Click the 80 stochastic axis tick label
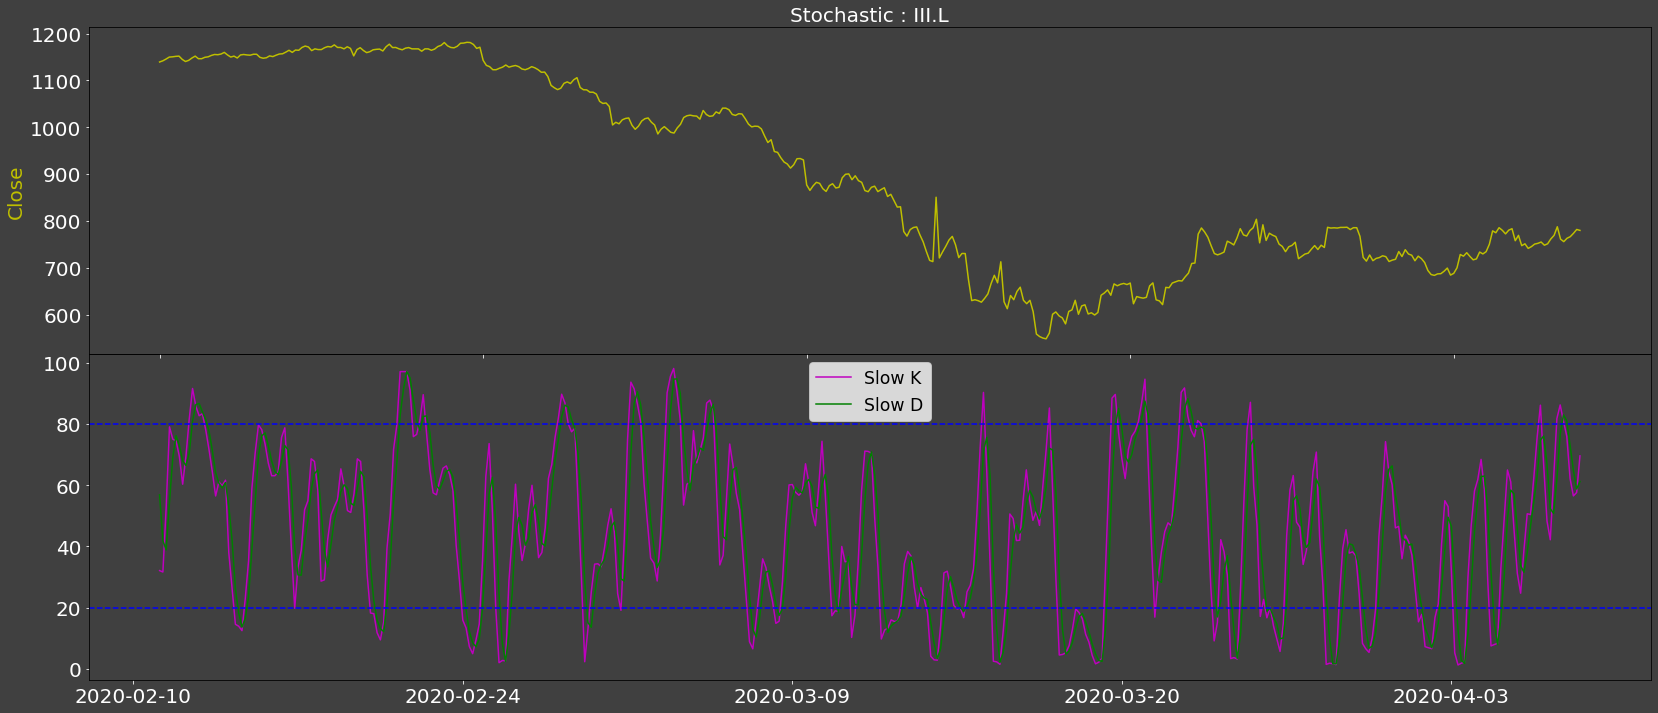 (x=68, y=425)
